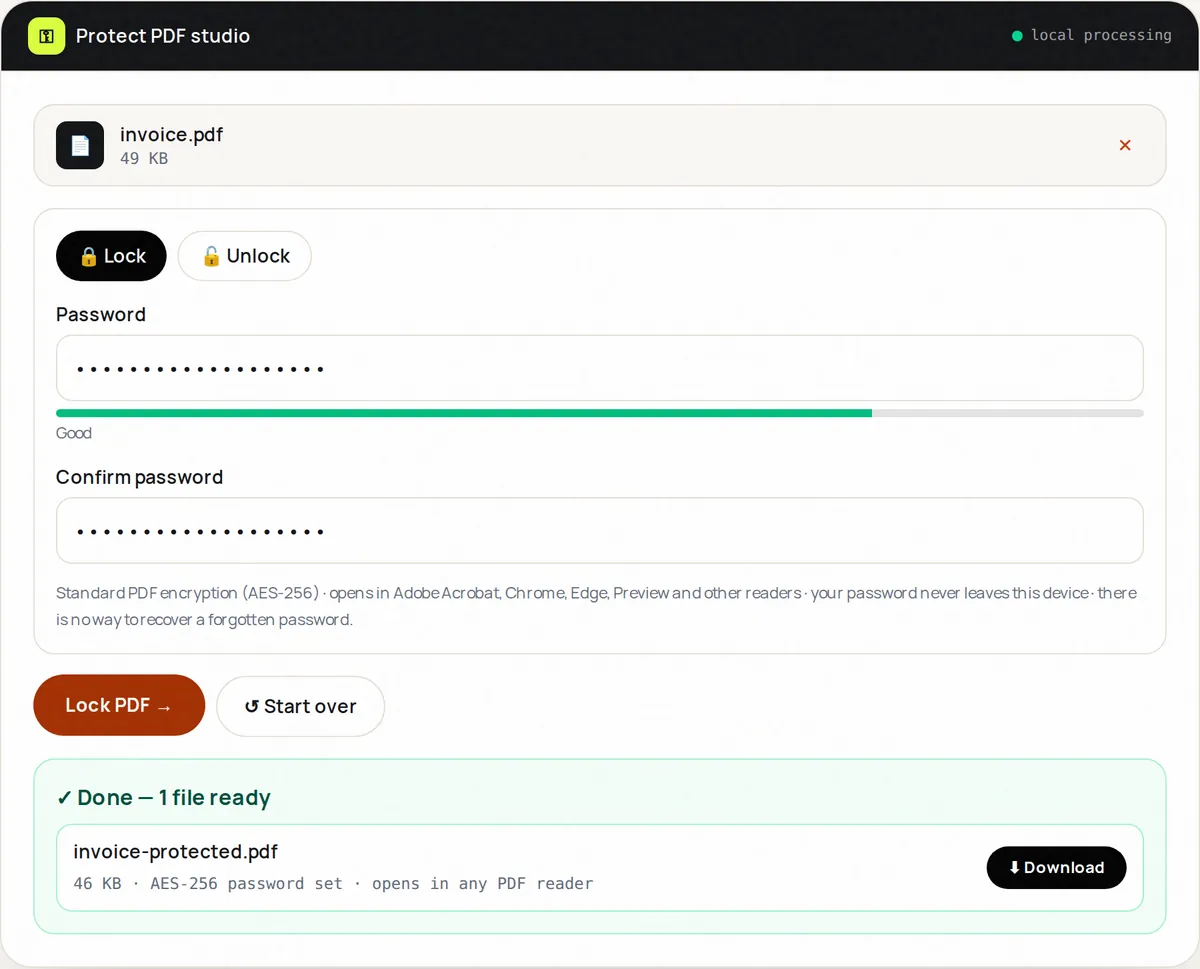The image size is (1200, 969).
Task: Click the 'Done — 1 file ready' heading
Action: tap(164, 797)
